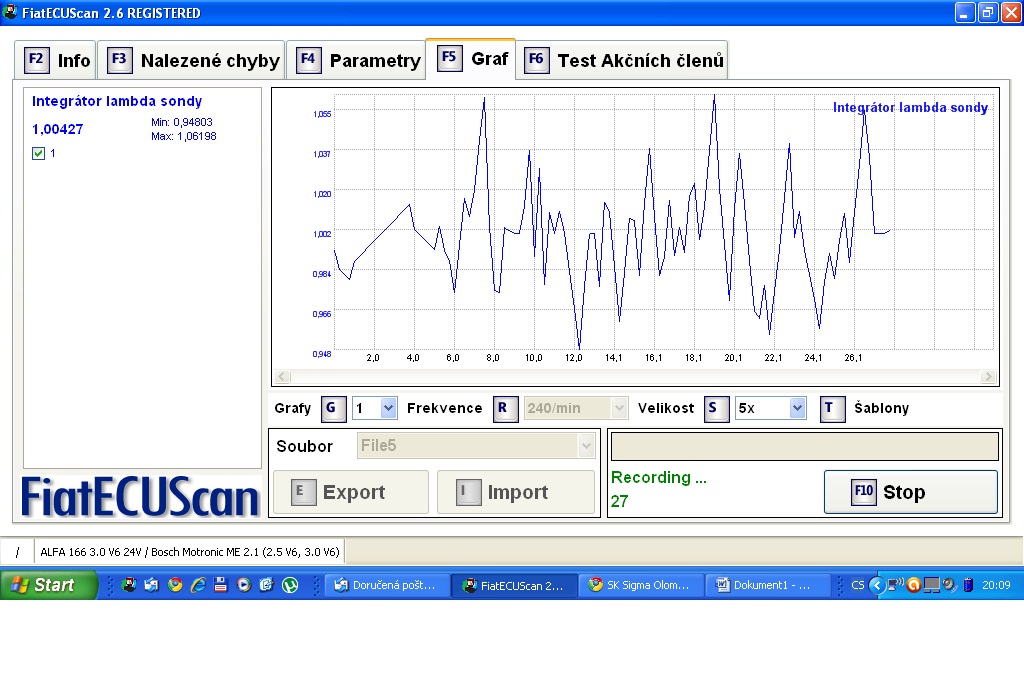Switch to Dokument1 in the taskbar
The image size is (1024, 682).
click(769, 585)
